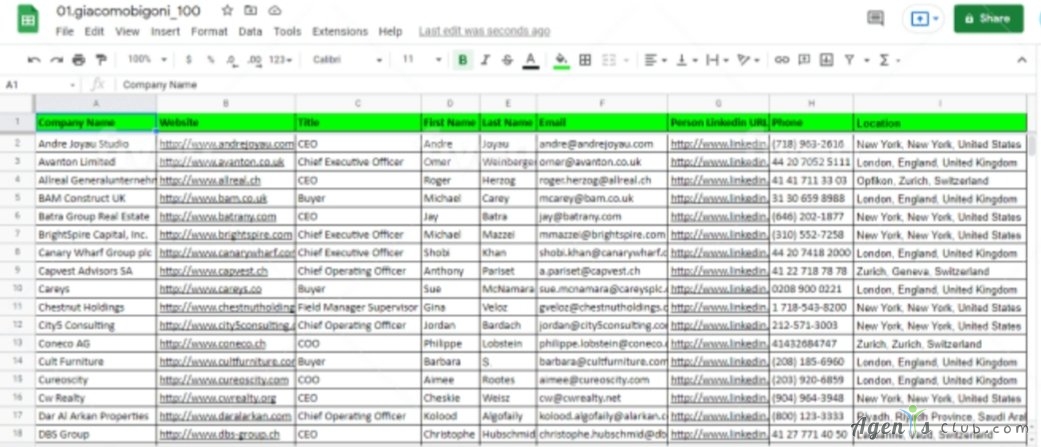Select cell 'BAM Construct UK'

pos(96,199)
